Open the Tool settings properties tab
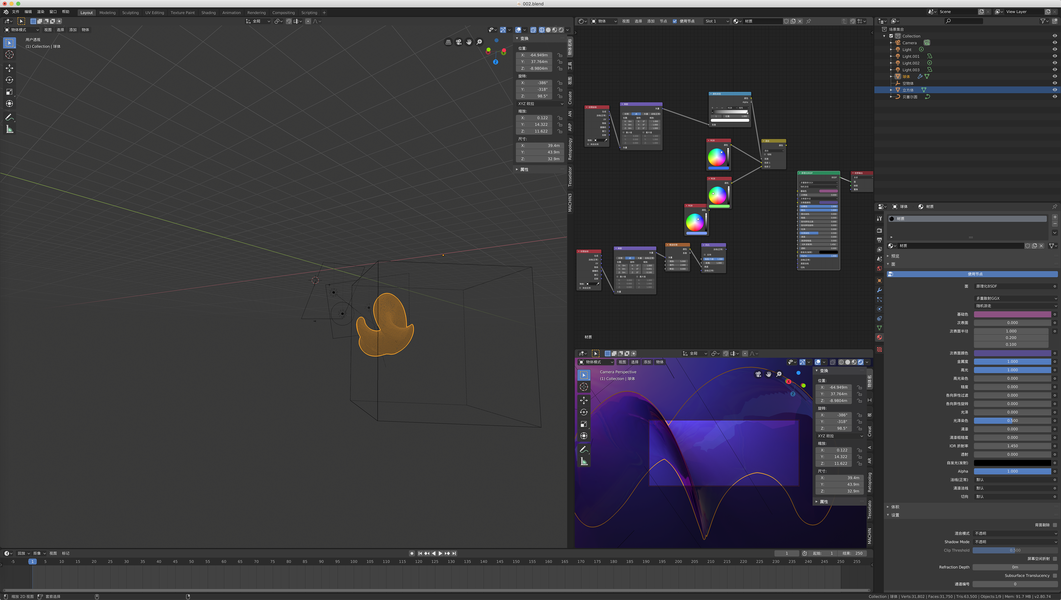The image size is (1061, 600). coord(879,218)
